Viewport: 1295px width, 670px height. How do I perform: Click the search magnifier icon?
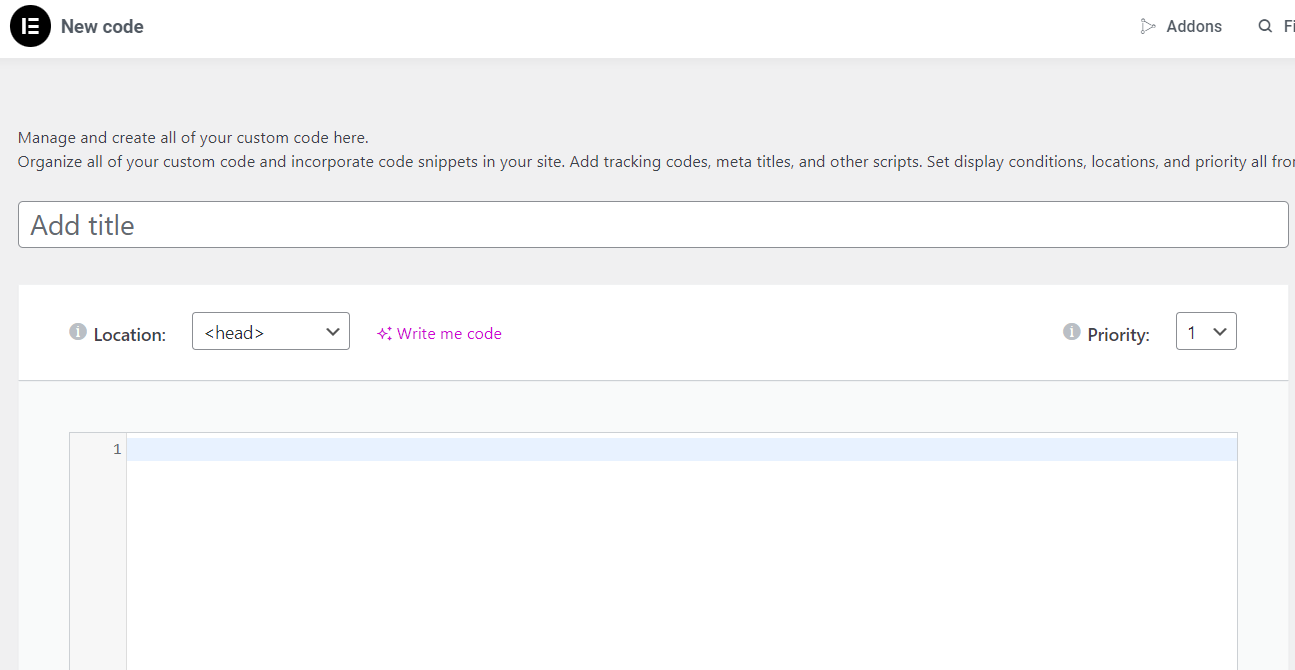click(1265, 27)
